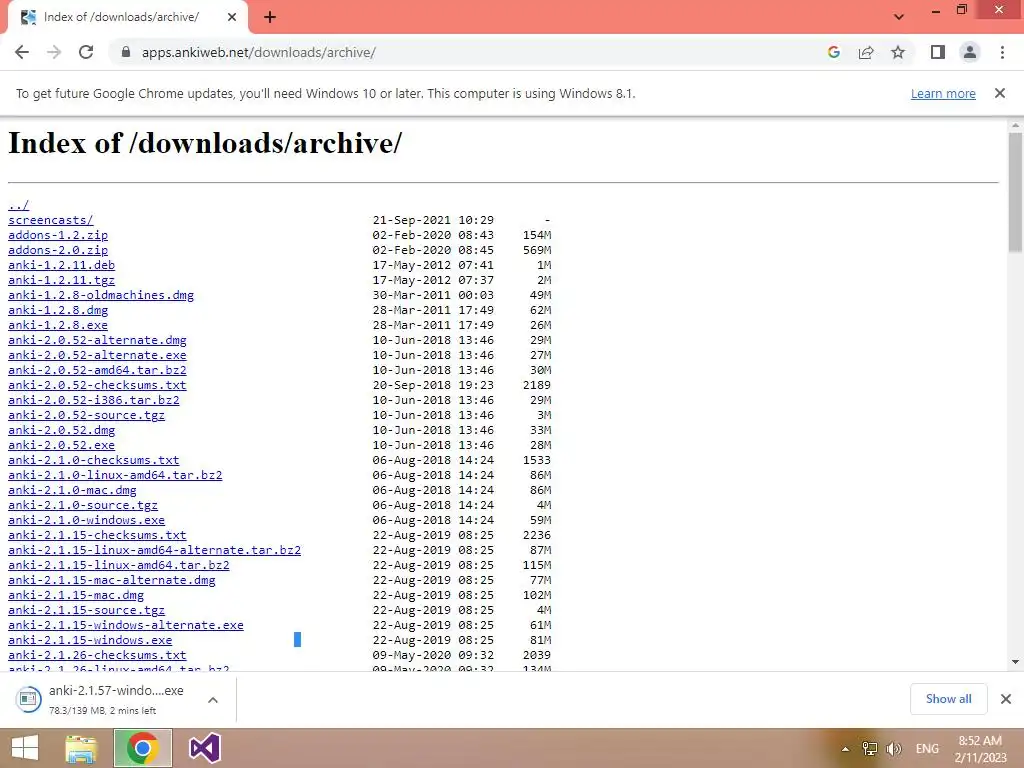This screenshot has height=768, width=1024.
Task: Click anki-2.1.0-mac.dmg link
Action: pyautogui.click(x=72, y=490)
